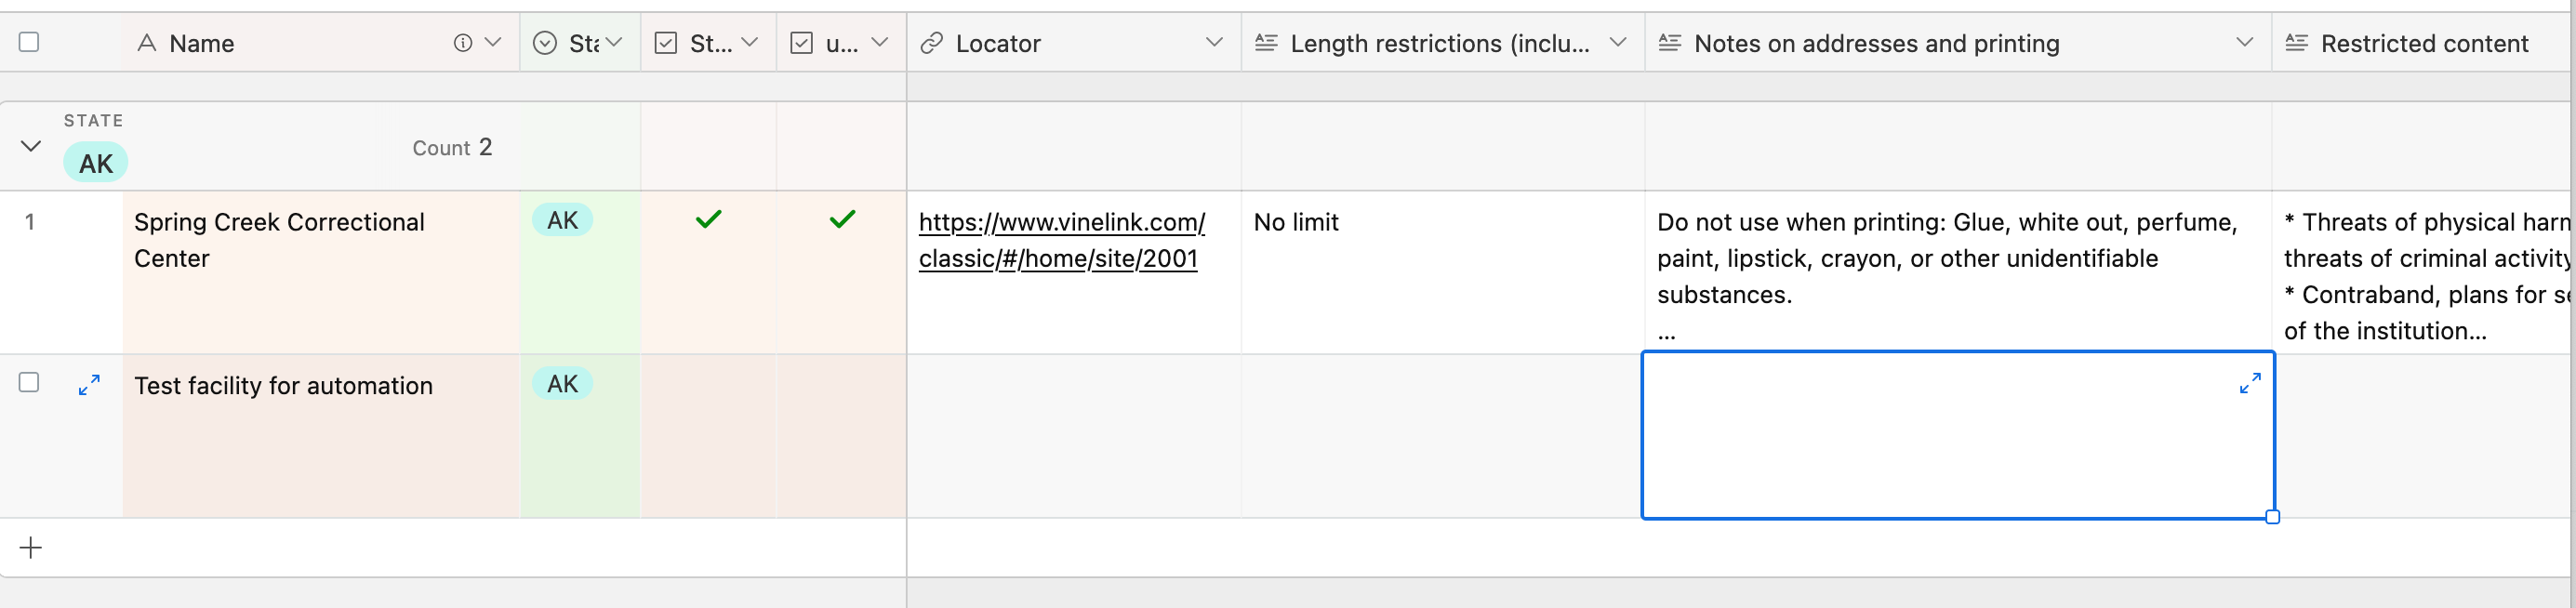Click the single select icon in the Sta column header
This screenshot has width=2576, height=608.
(545, 43)
